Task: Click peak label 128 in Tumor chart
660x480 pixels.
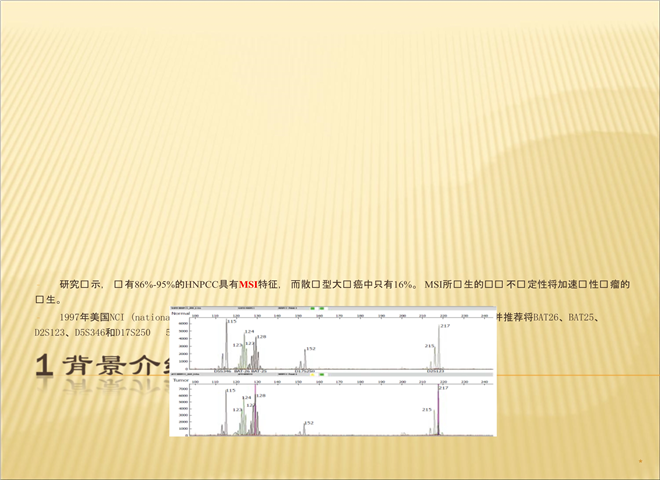Action: pos(259,396)
